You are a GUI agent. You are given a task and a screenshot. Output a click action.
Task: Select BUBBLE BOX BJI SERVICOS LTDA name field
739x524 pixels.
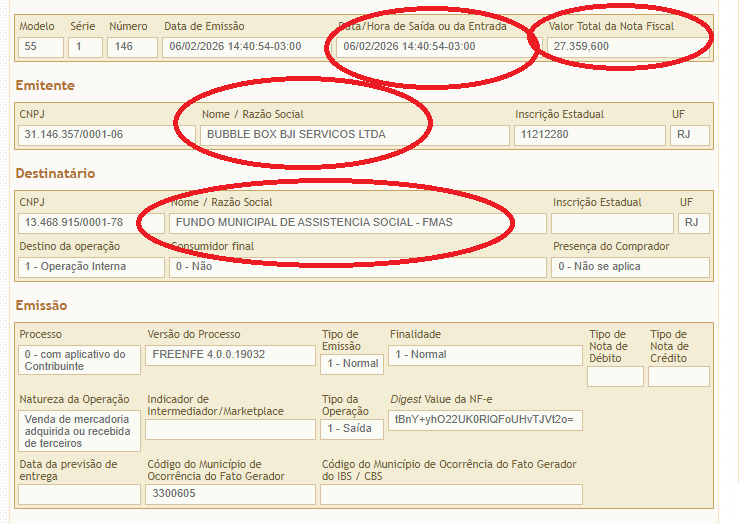pos(355,135)
